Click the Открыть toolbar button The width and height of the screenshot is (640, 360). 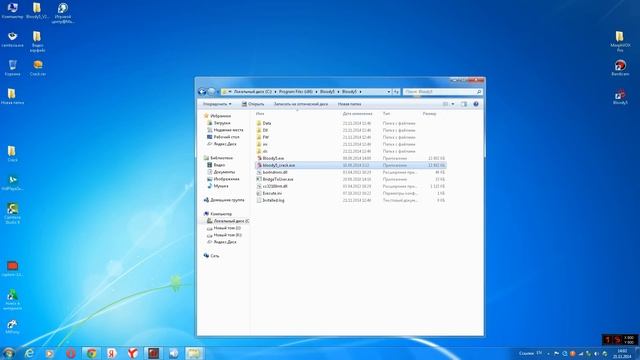tap(253, 104)
